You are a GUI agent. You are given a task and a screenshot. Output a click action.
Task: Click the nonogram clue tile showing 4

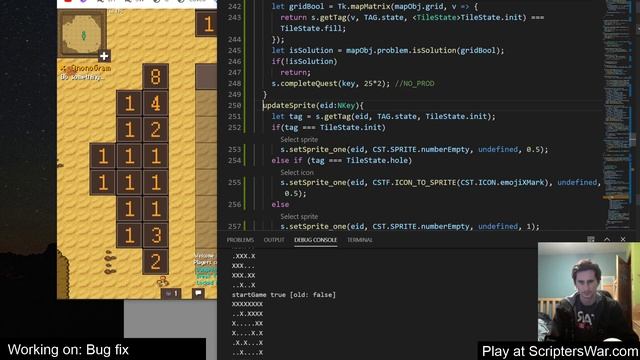click(x=156, y=103)
